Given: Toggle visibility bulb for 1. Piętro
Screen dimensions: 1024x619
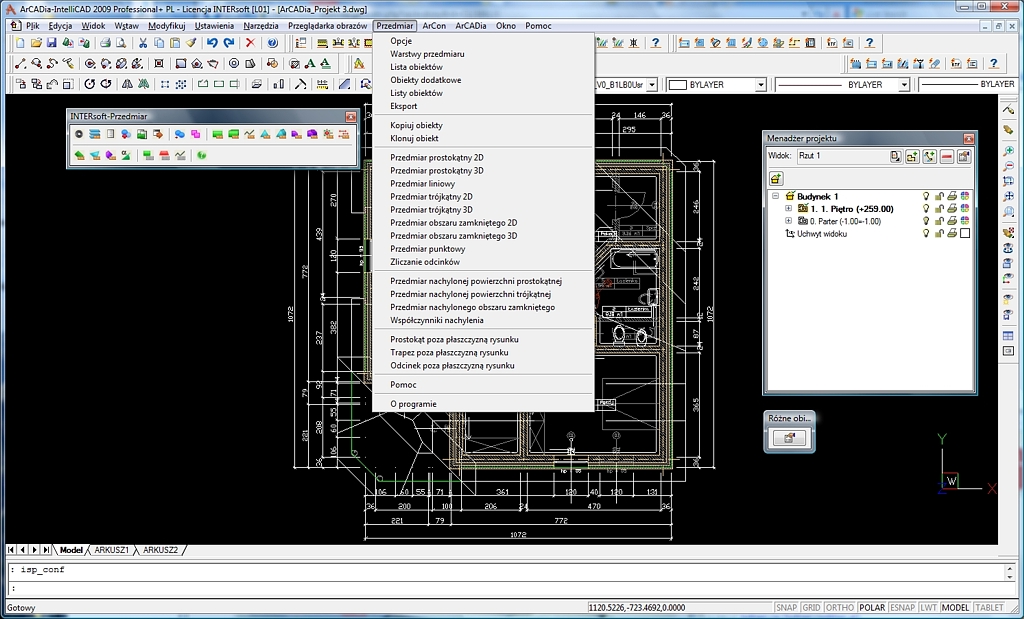Looking at the screenshot, I should tap(925, 209).
